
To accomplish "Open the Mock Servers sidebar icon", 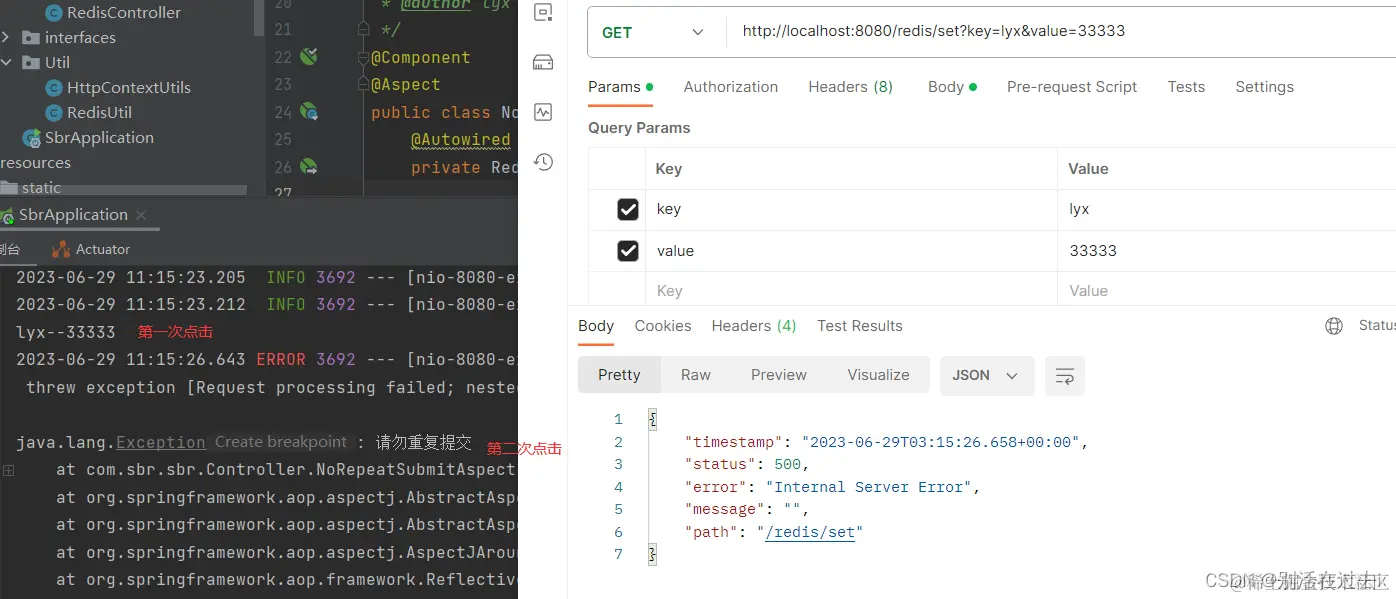I will 543,63.
